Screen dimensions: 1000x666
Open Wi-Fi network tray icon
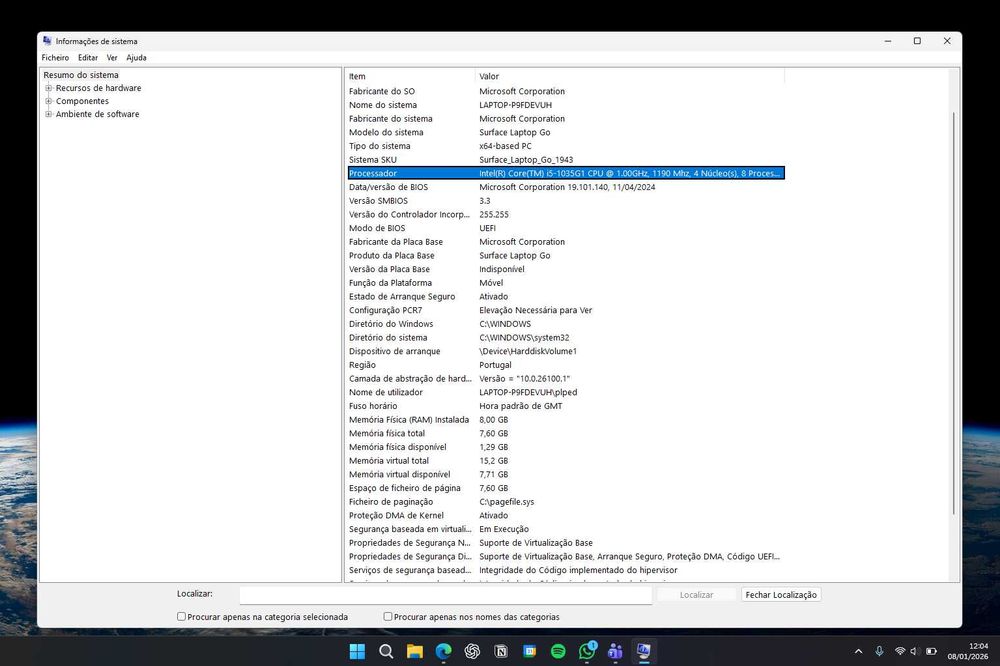tap(900, 651)
